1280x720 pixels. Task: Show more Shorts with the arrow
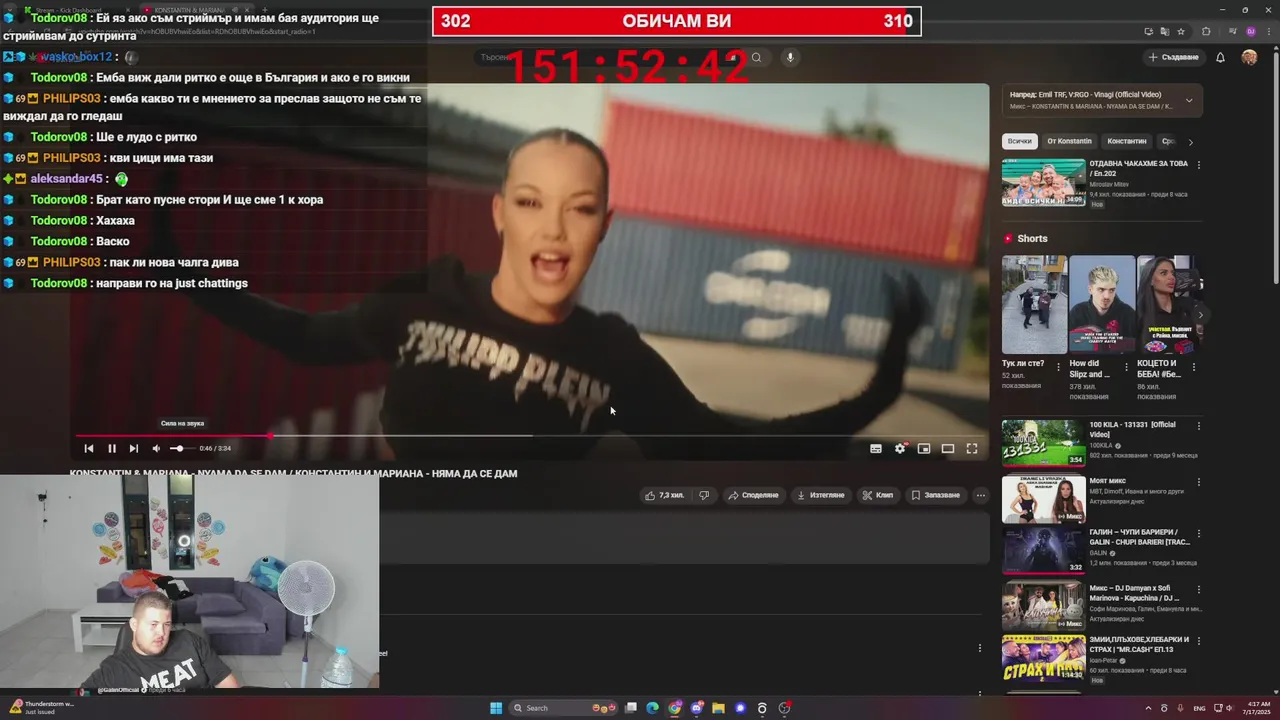click(x=1200, y=315)
